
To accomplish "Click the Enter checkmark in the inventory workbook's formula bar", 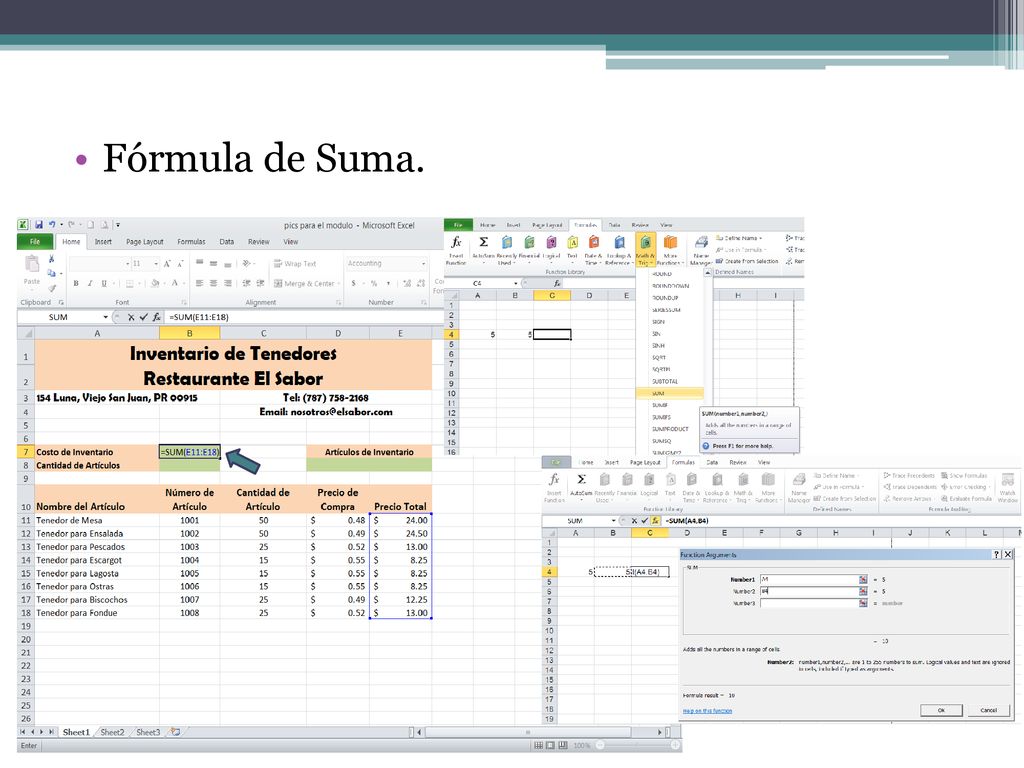I will 144,317.
